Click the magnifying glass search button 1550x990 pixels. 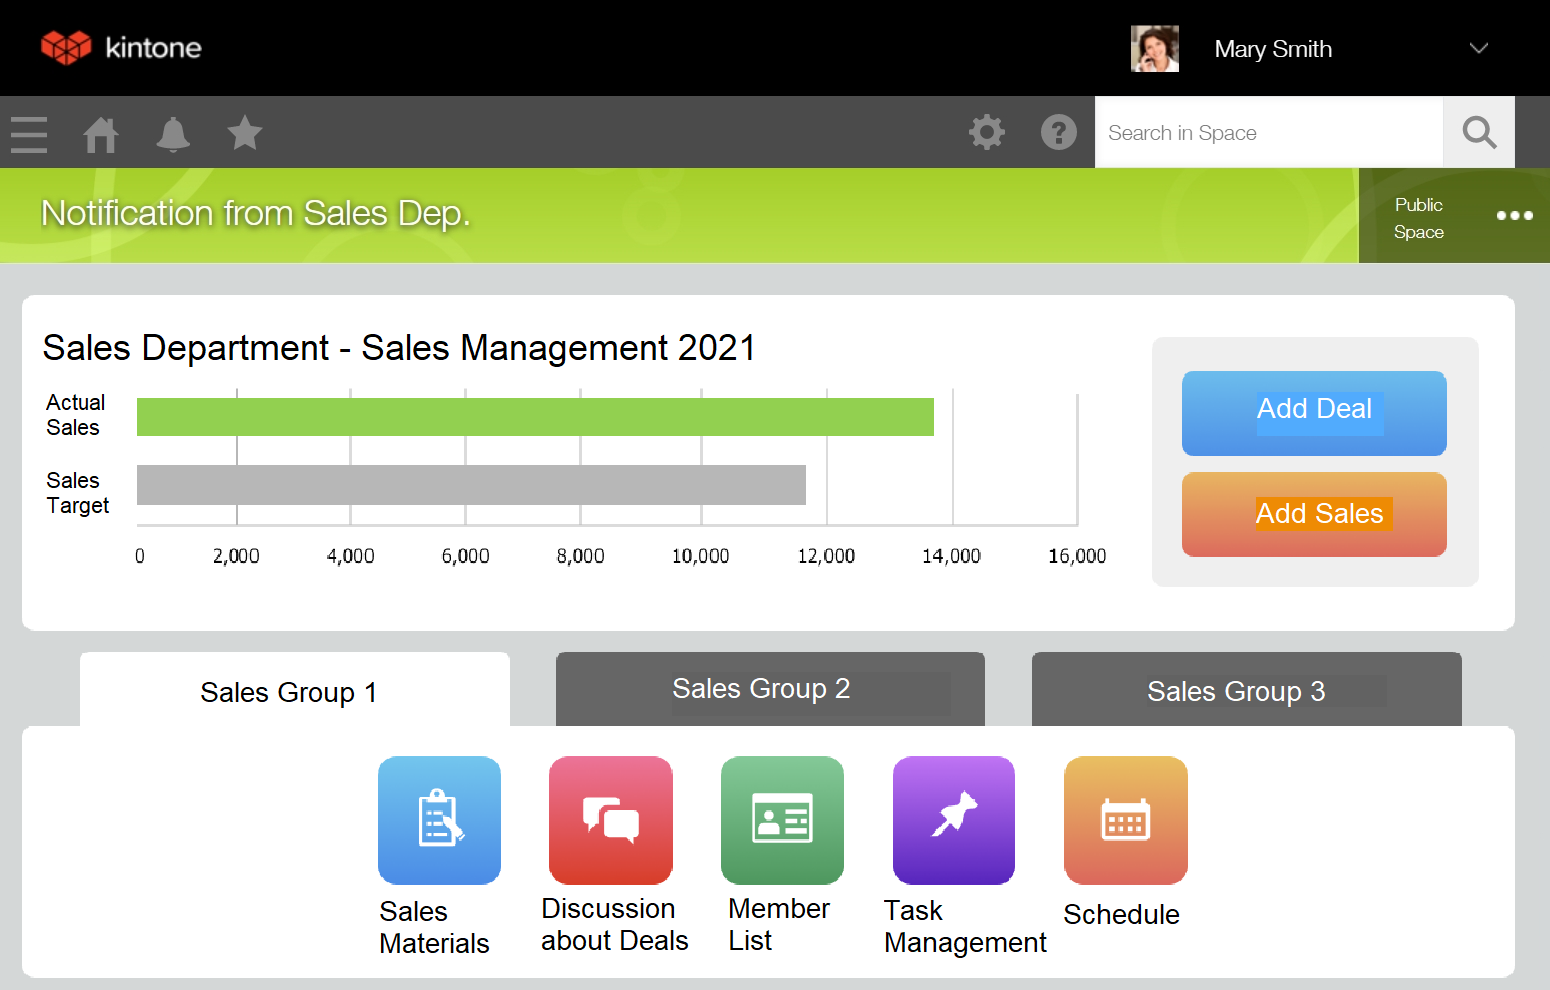(x=1478, y=132)
